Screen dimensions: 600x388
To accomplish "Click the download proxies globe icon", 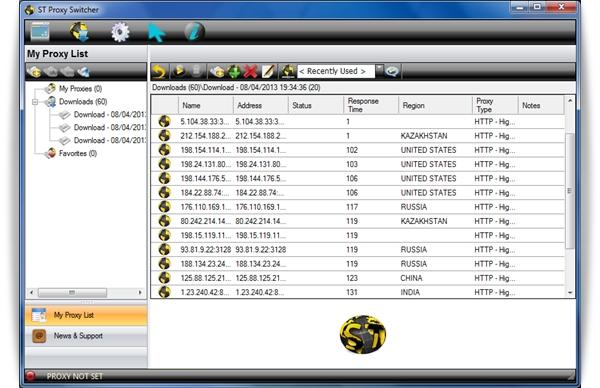I will [80, 32].
